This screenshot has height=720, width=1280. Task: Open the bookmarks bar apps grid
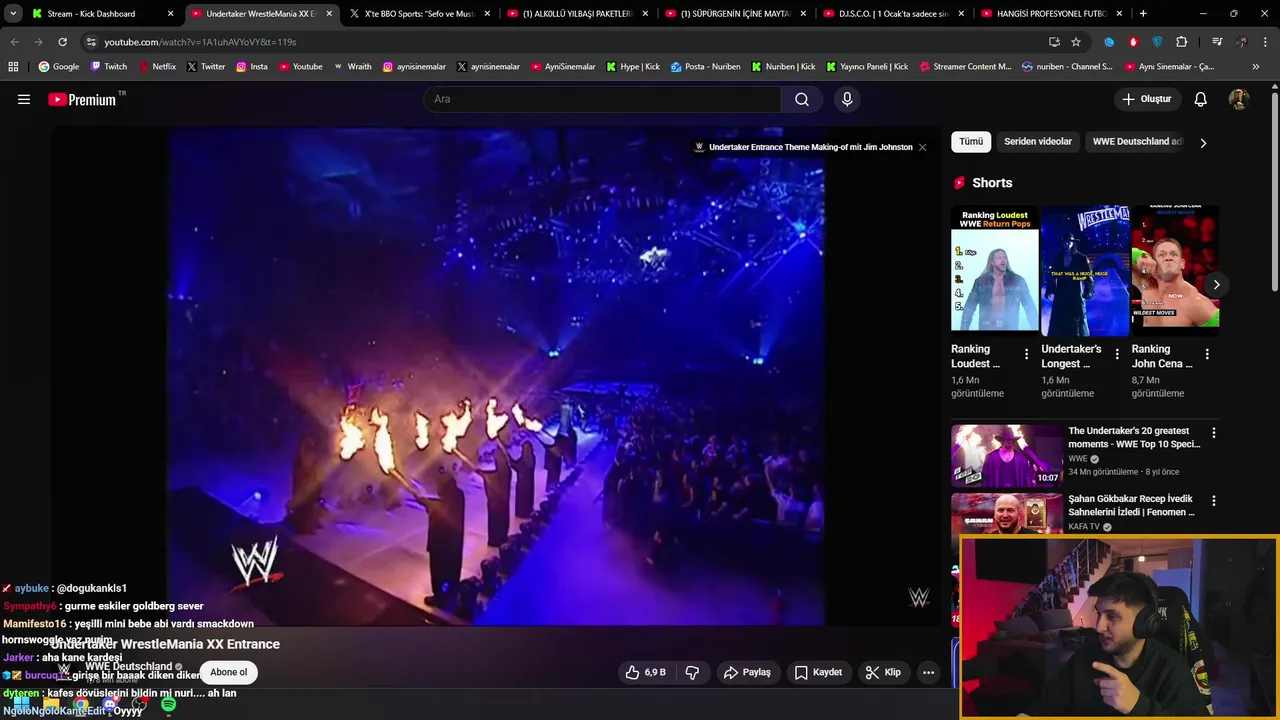click(x=13, y=67)
